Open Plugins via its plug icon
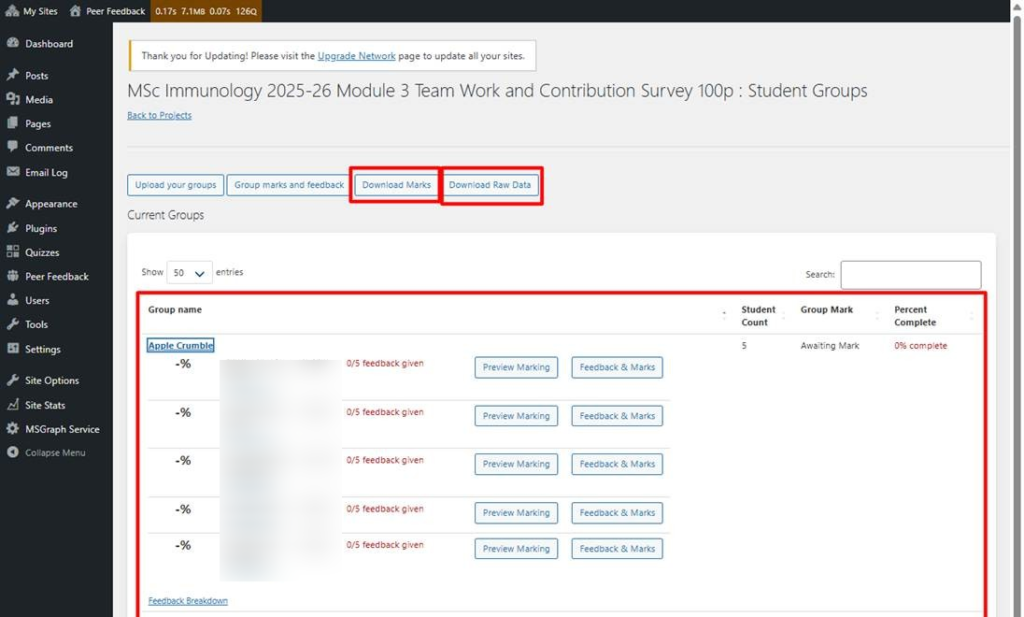This screenshot has width=1024, height=617. [12, 228]
